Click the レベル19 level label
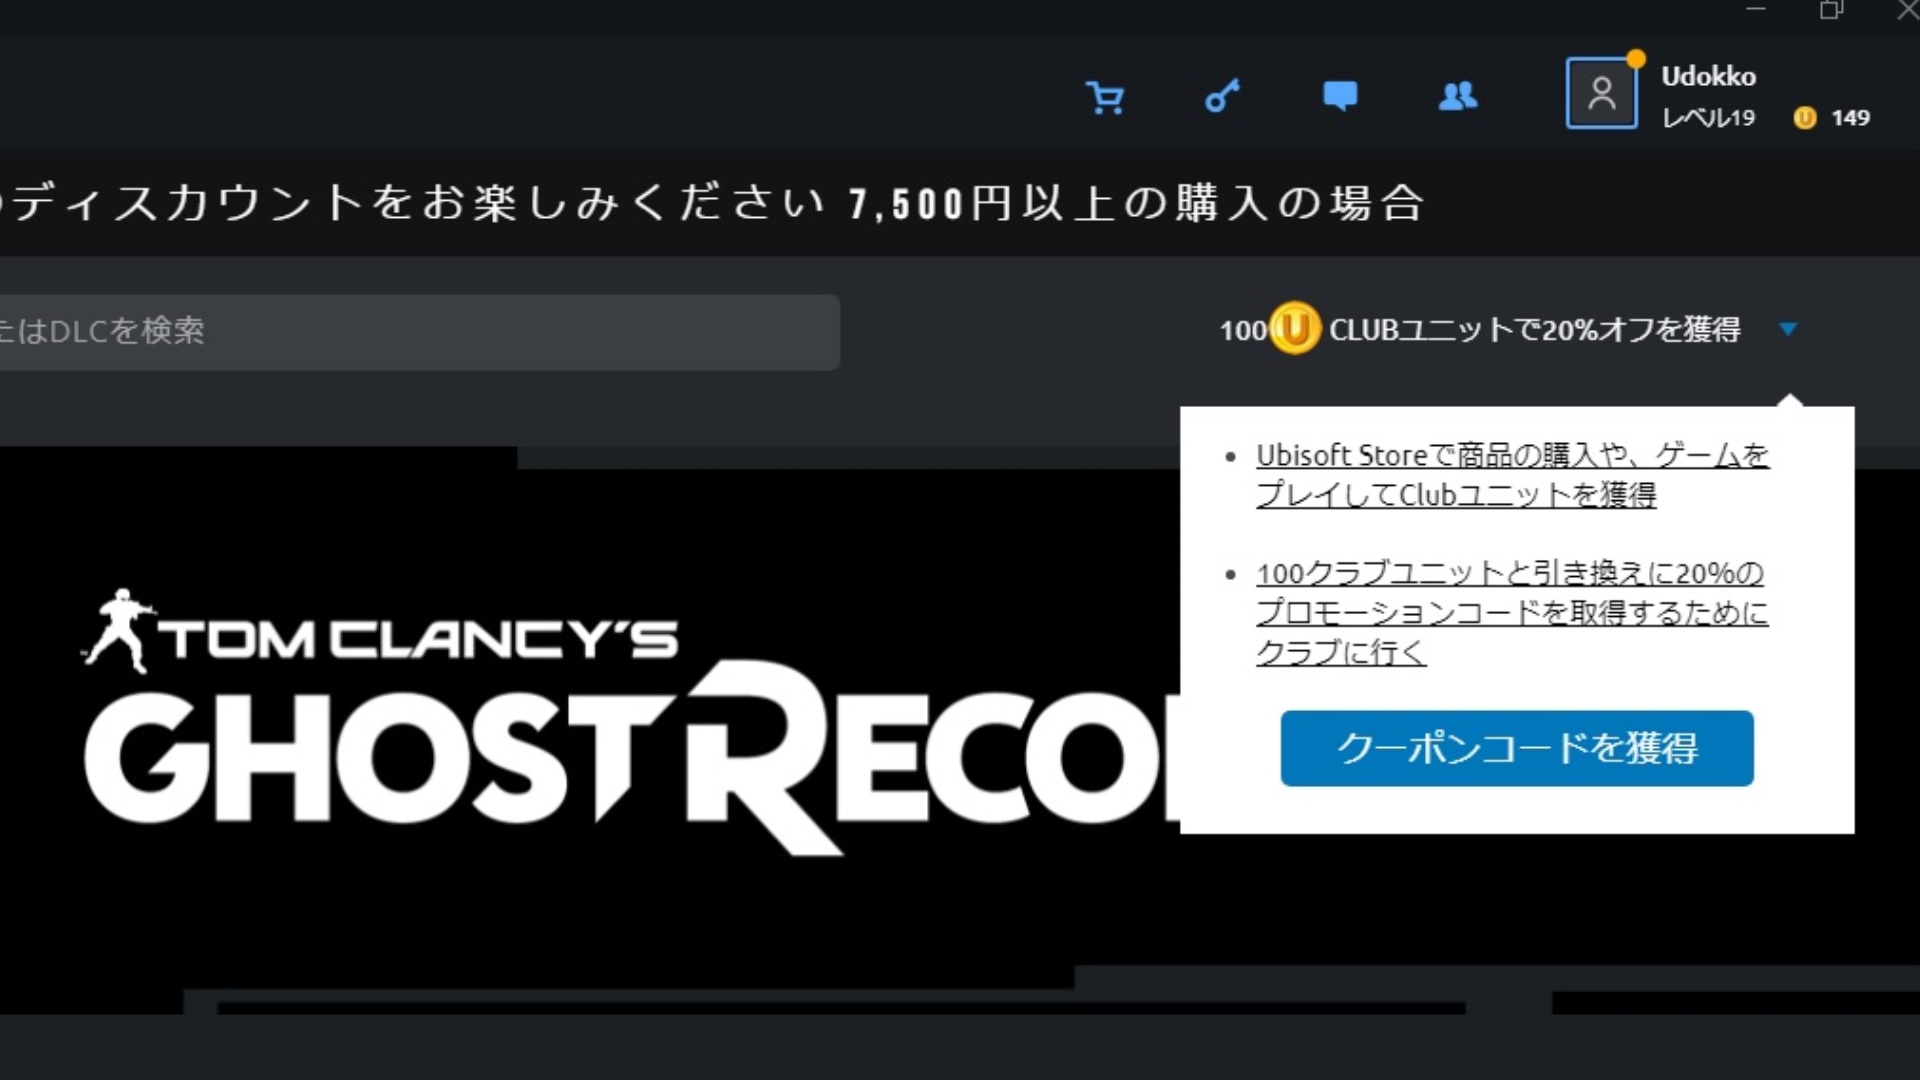This screenshot has height=1080, width=1920. tap(1708, 118)
